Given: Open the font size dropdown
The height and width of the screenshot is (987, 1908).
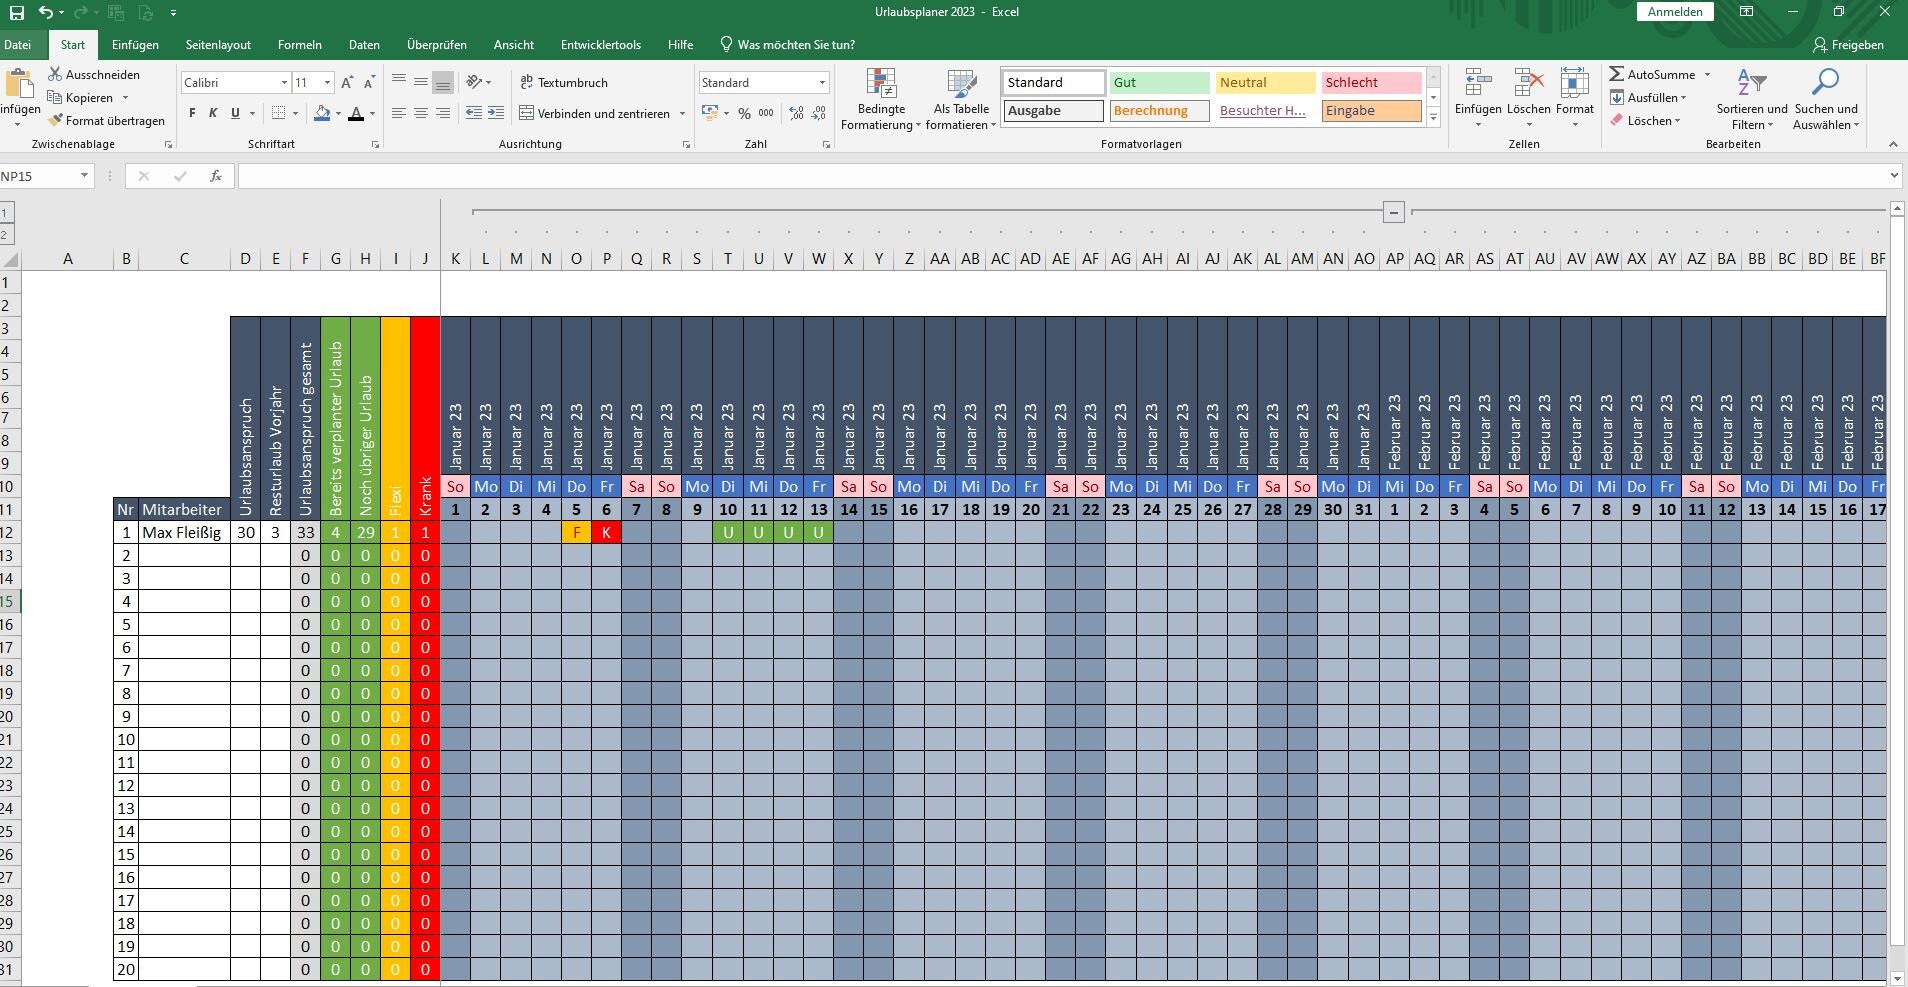Looking at the screenshot, I should click(x=327, y=82).
